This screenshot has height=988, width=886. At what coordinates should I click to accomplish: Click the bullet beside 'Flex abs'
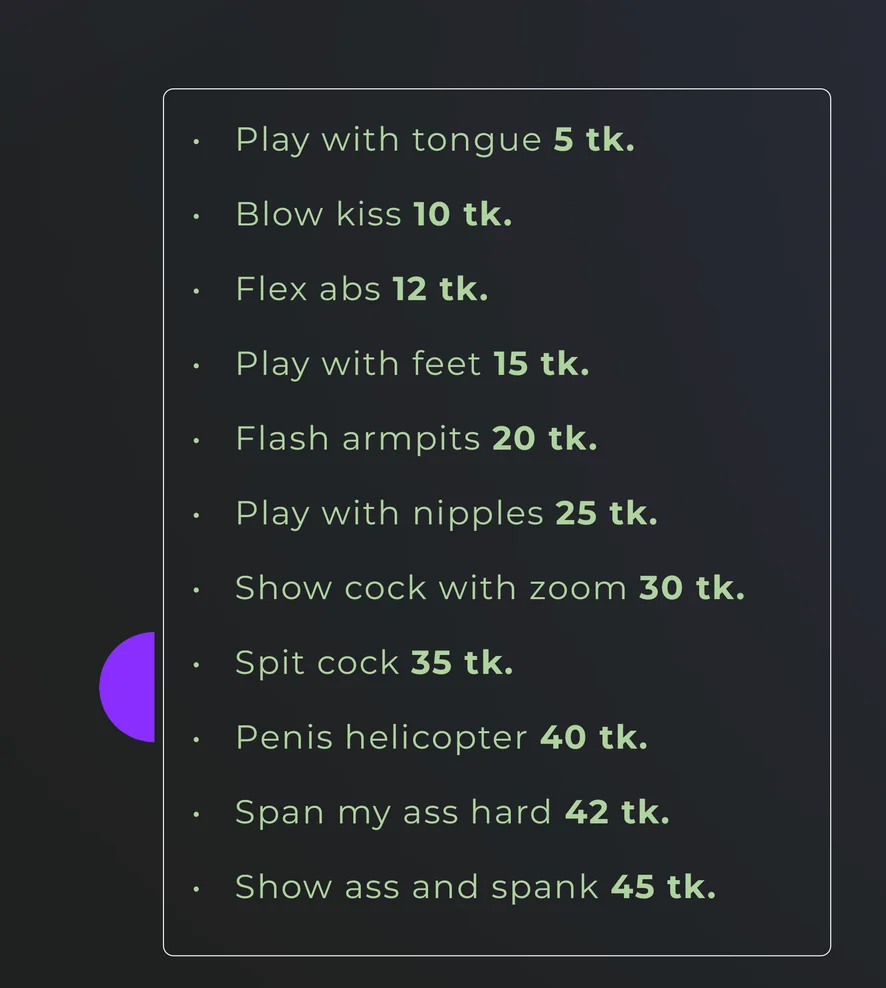tap(197, 291)
